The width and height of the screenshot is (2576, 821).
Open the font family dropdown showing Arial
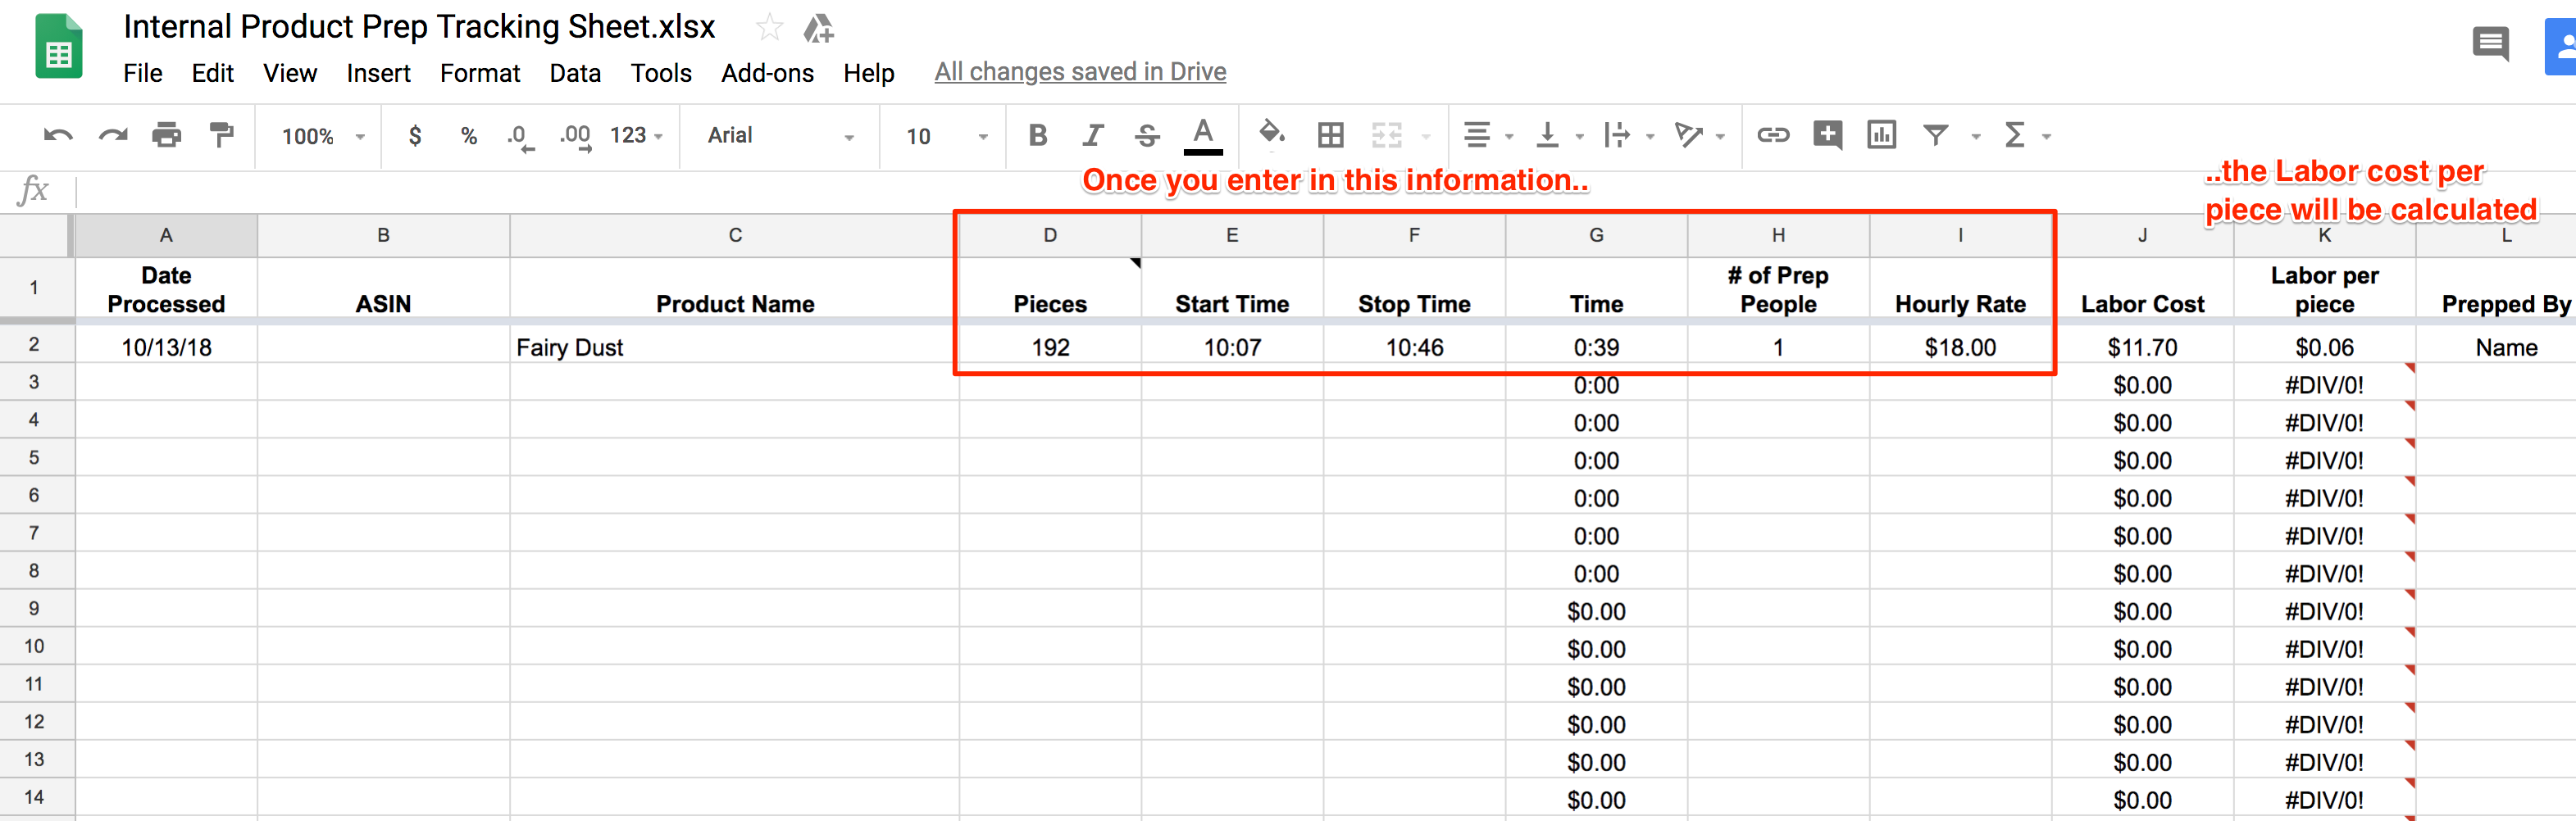778,136
